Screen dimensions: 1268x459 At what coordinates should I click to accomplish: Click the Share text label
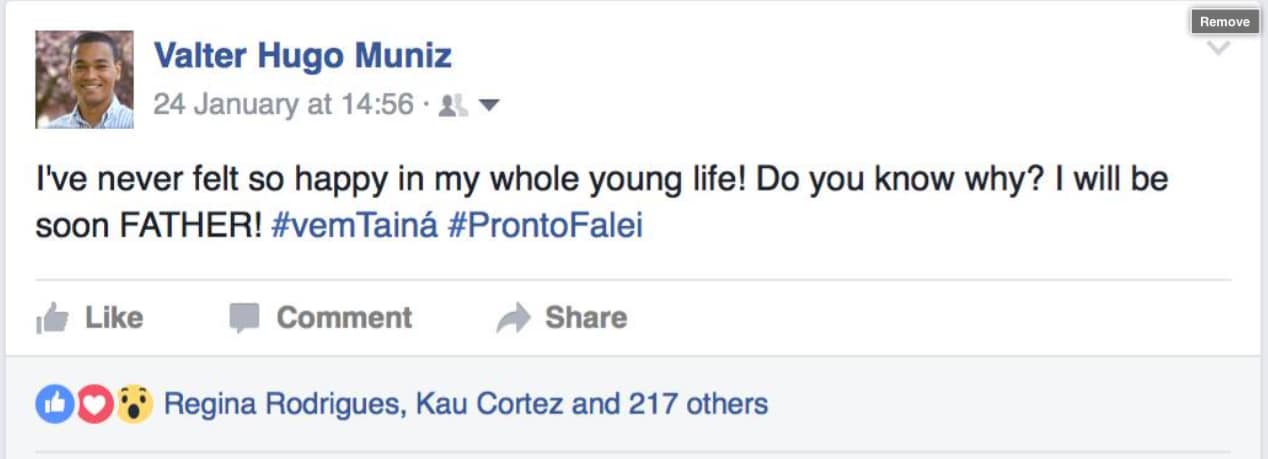[586, 318]
